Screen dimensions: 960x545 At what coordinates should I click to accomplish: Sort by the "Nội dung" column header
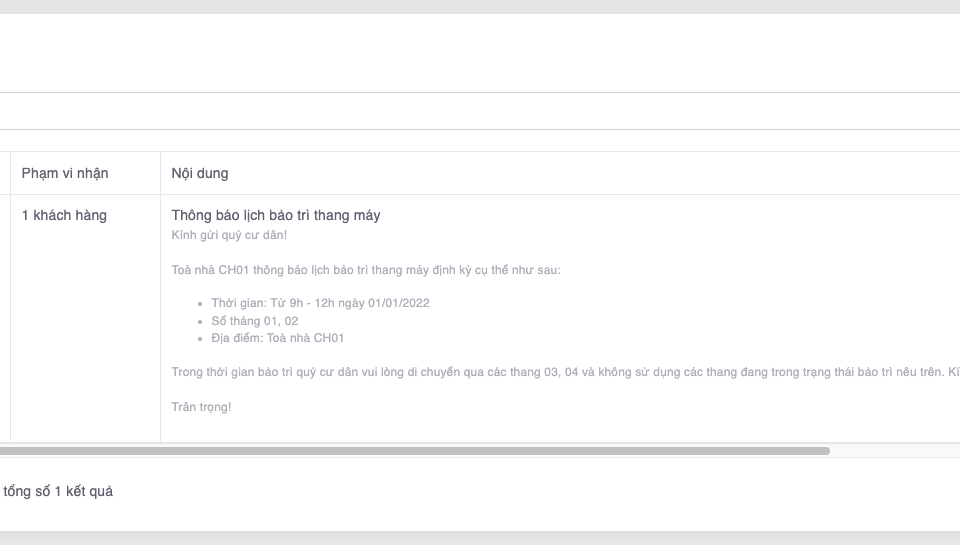[x=200, y=173]
